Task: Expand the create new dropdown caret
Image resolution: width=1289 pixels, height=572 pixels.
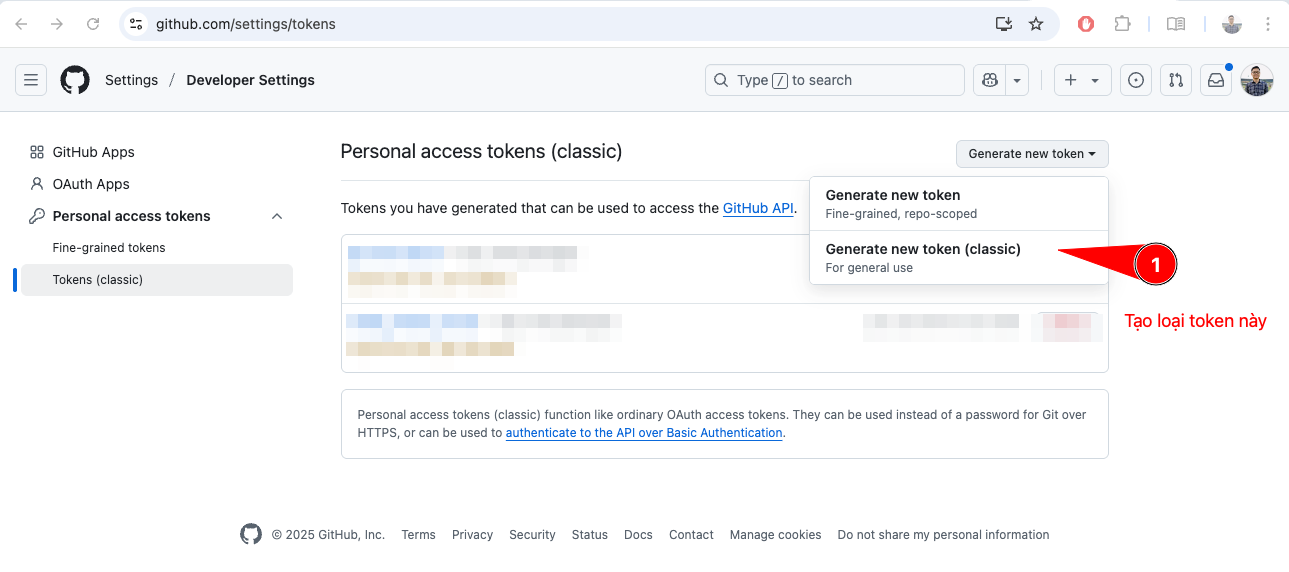Action: pos(1095,80)
